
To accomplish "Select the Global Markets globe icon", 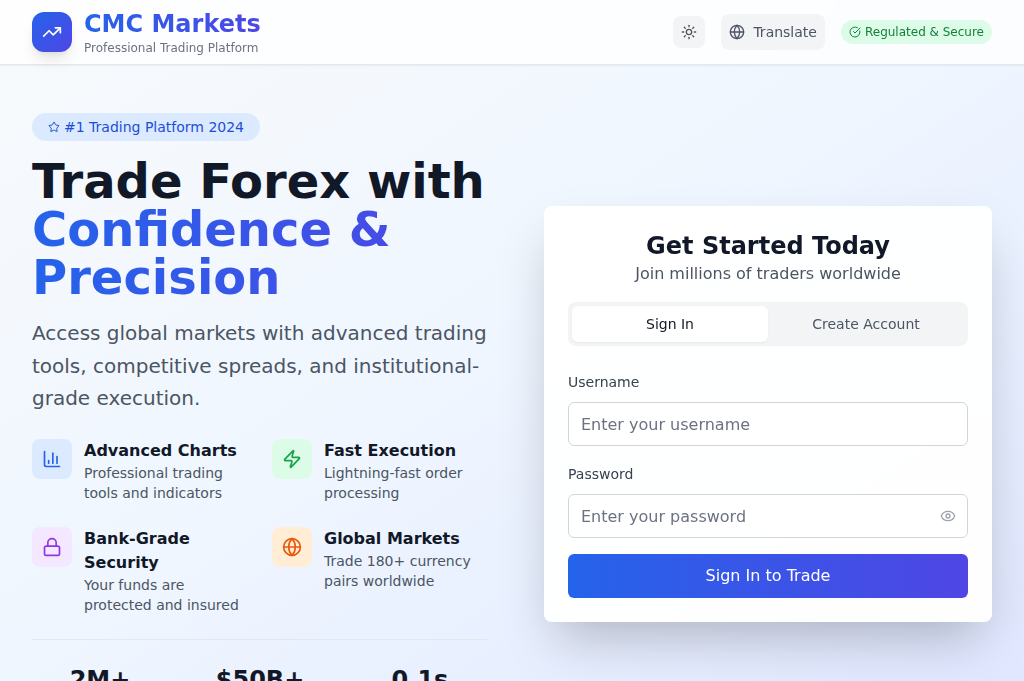I will pos(291,546).
